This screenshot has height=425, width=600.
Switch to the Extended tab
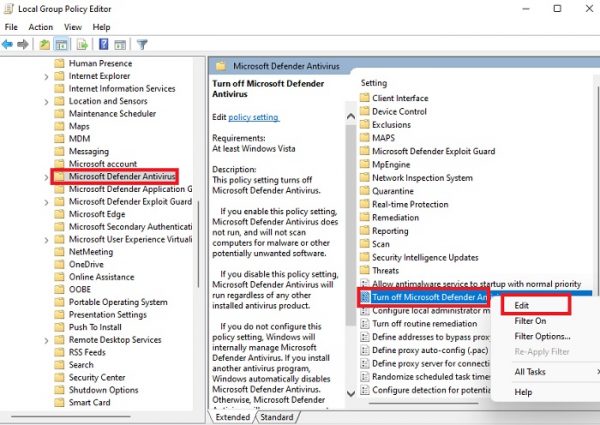coord(232,417)
